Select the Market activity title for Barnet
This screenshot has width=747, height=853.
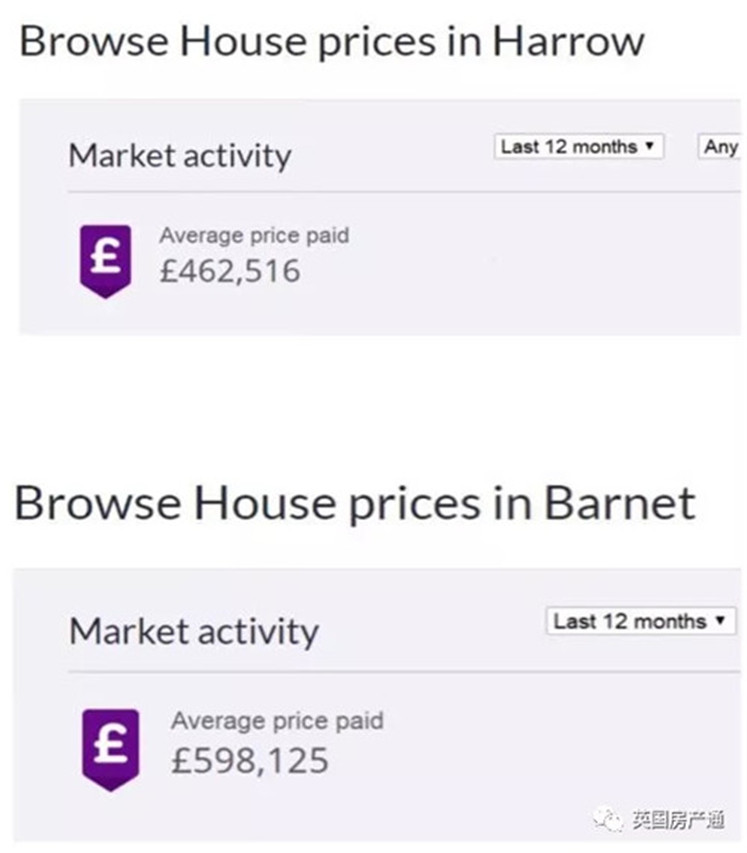[194, 631]
